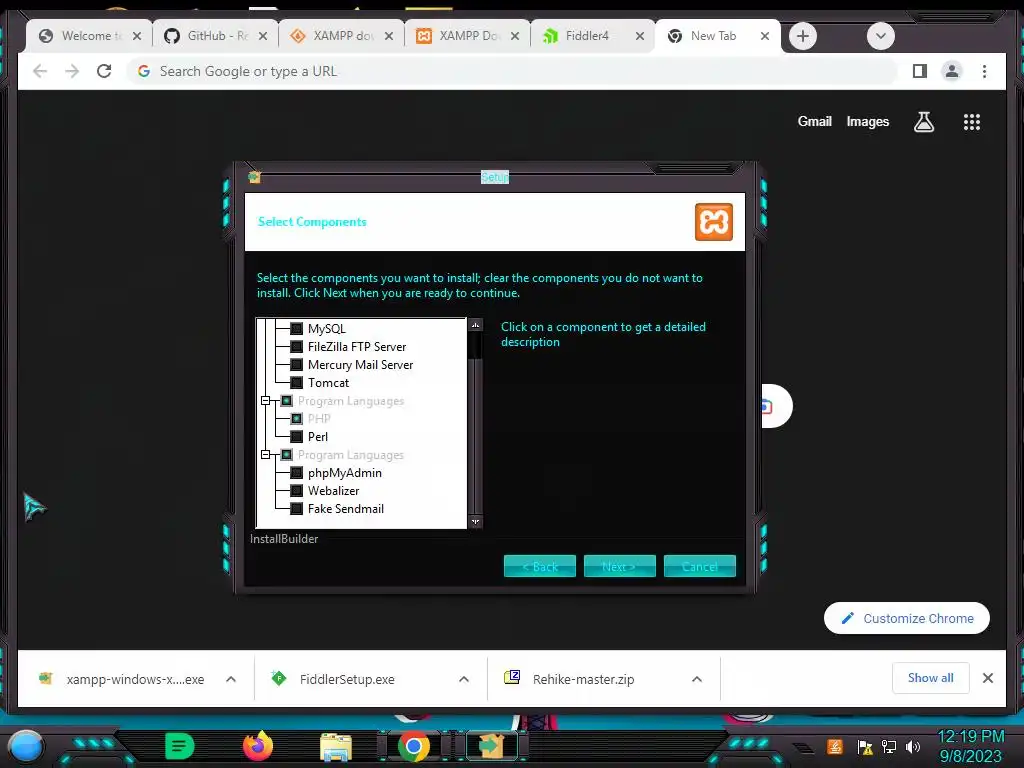Screen dimensions: 1024x768
Task: Toggle the Perl component checkbox
Action: click(296, 436)
